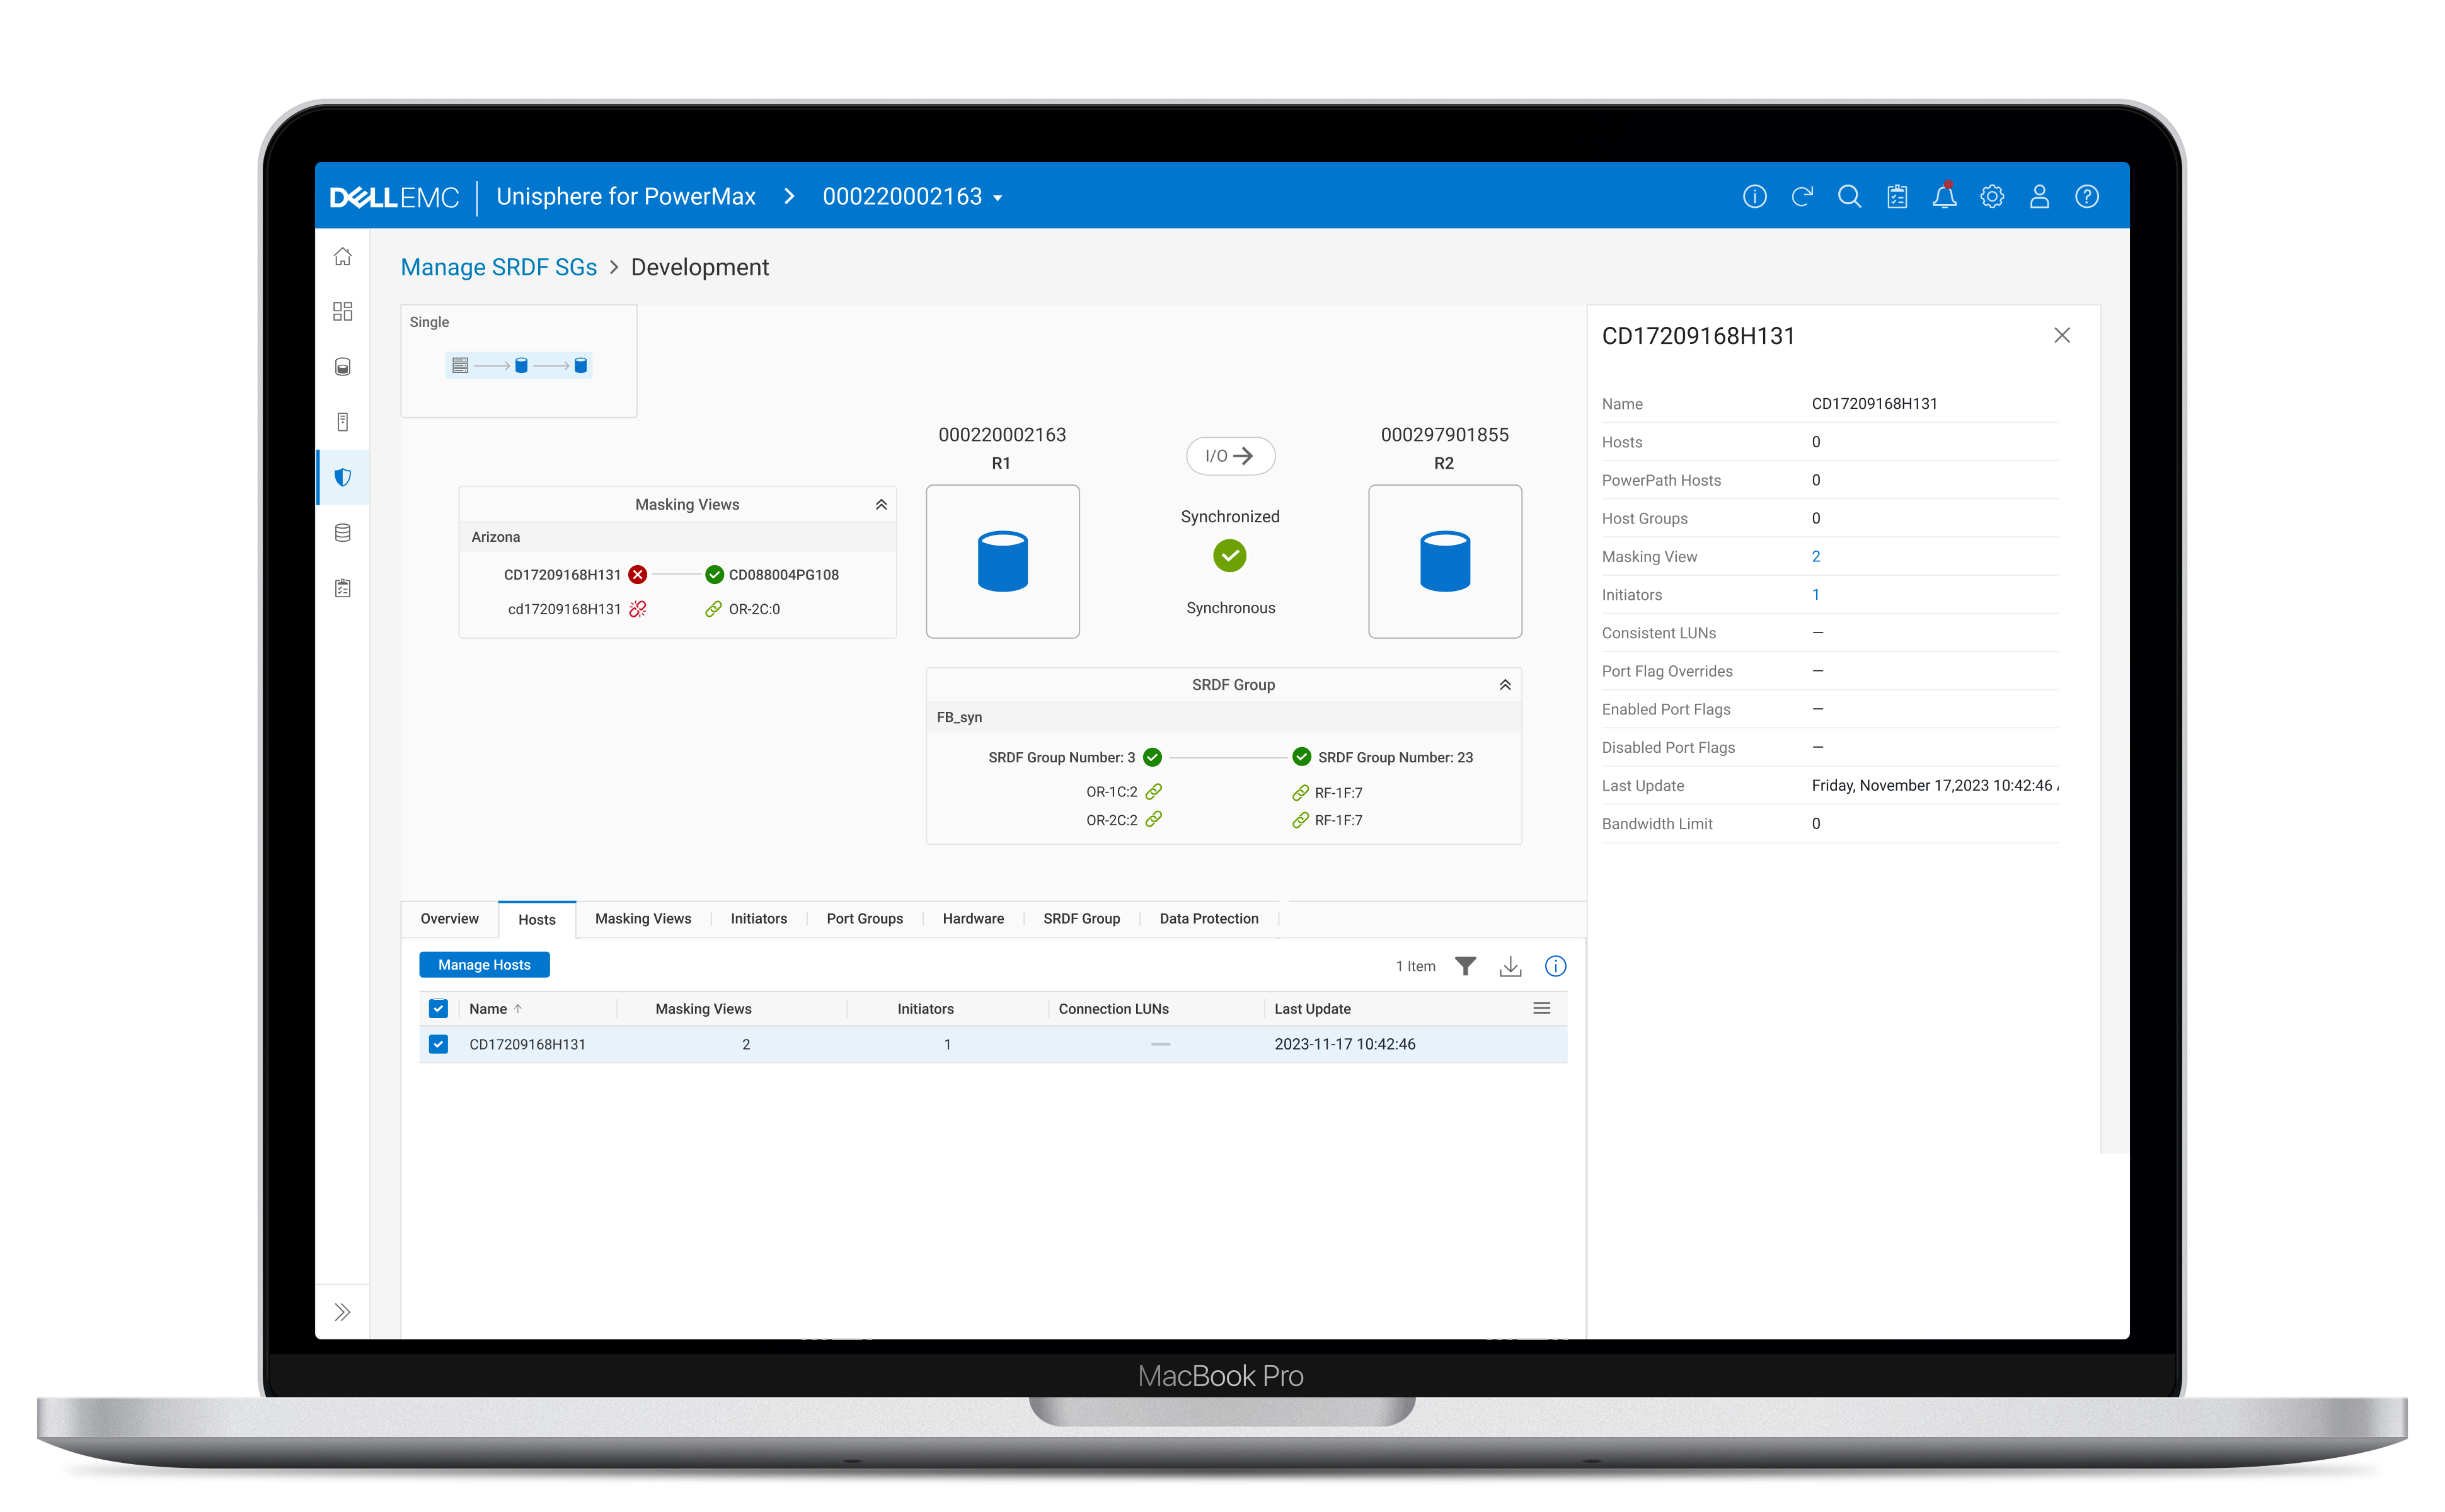Sort by the Last Update column header
2445x1512 pixels.
pos(1312,1009)
